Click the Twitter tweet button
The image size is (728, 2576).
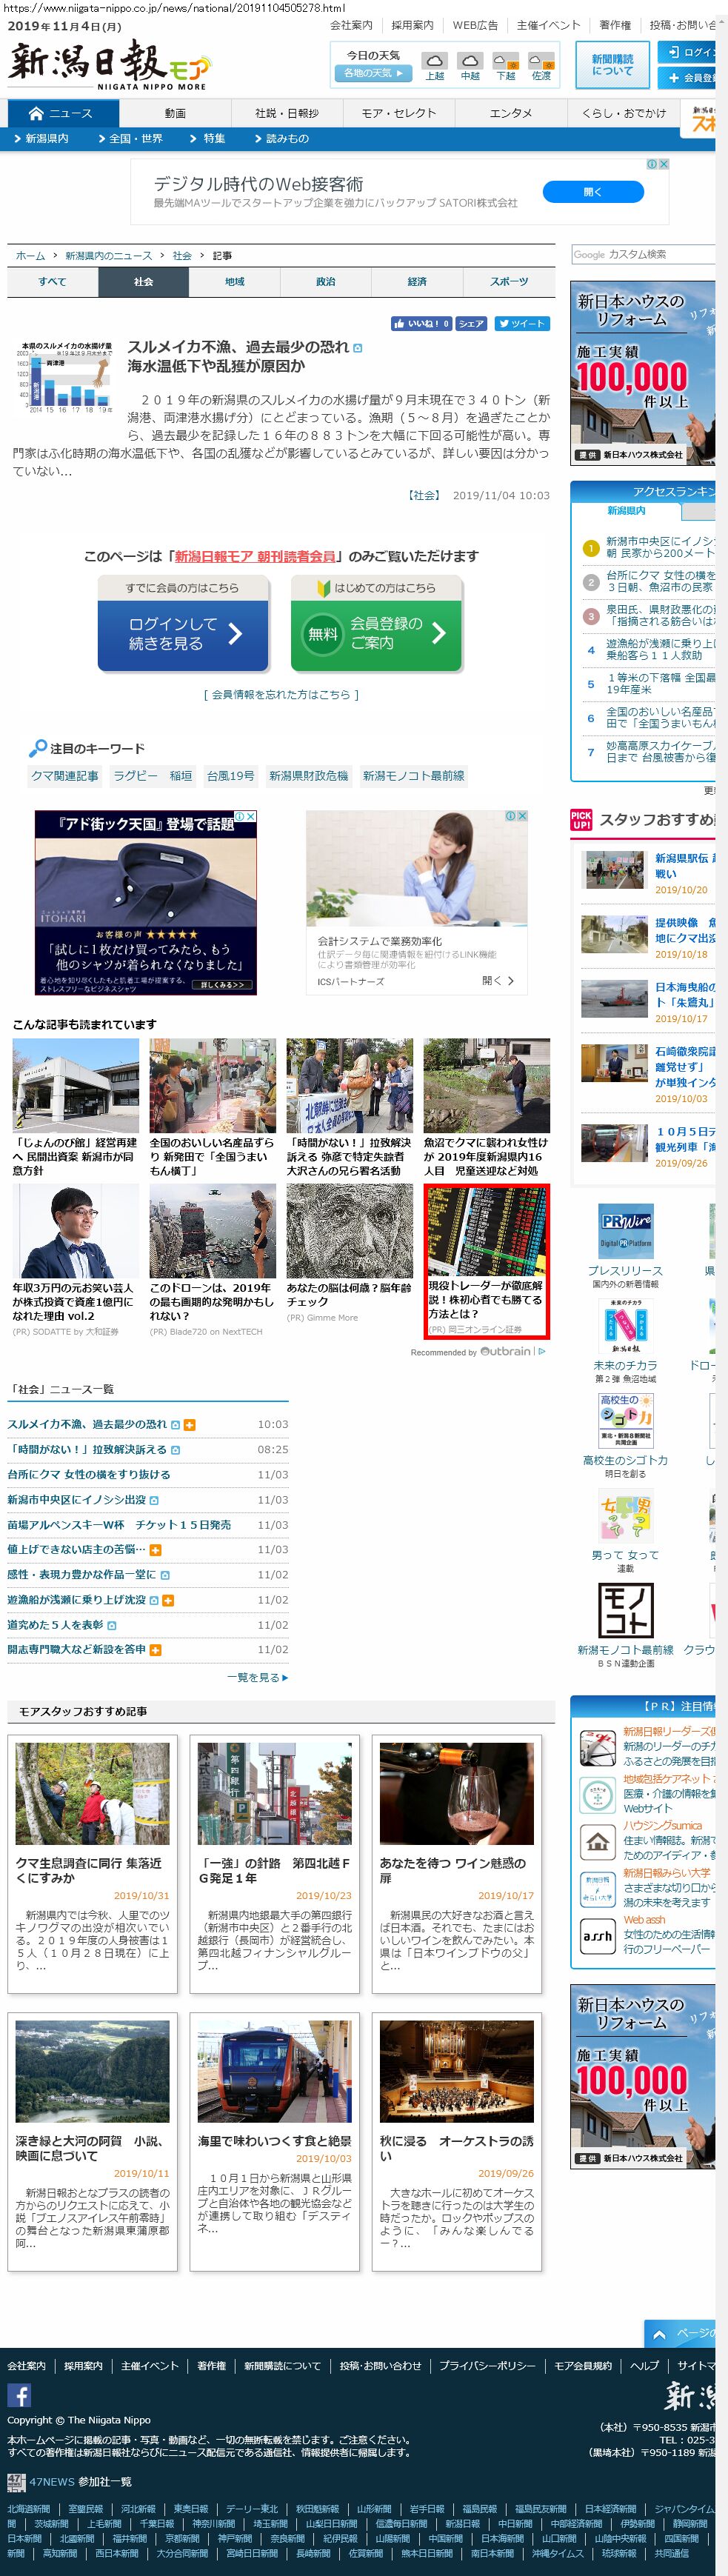point(521,323)
